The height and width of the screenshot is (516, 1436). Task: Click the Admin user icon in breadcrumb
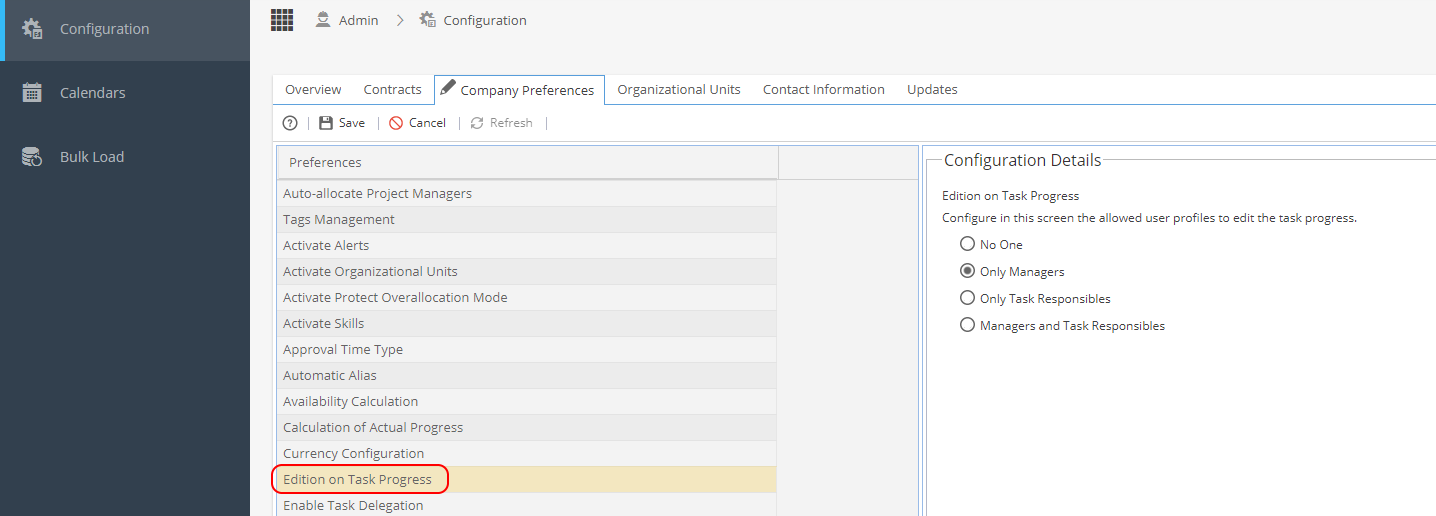click(x=323, y=20)
